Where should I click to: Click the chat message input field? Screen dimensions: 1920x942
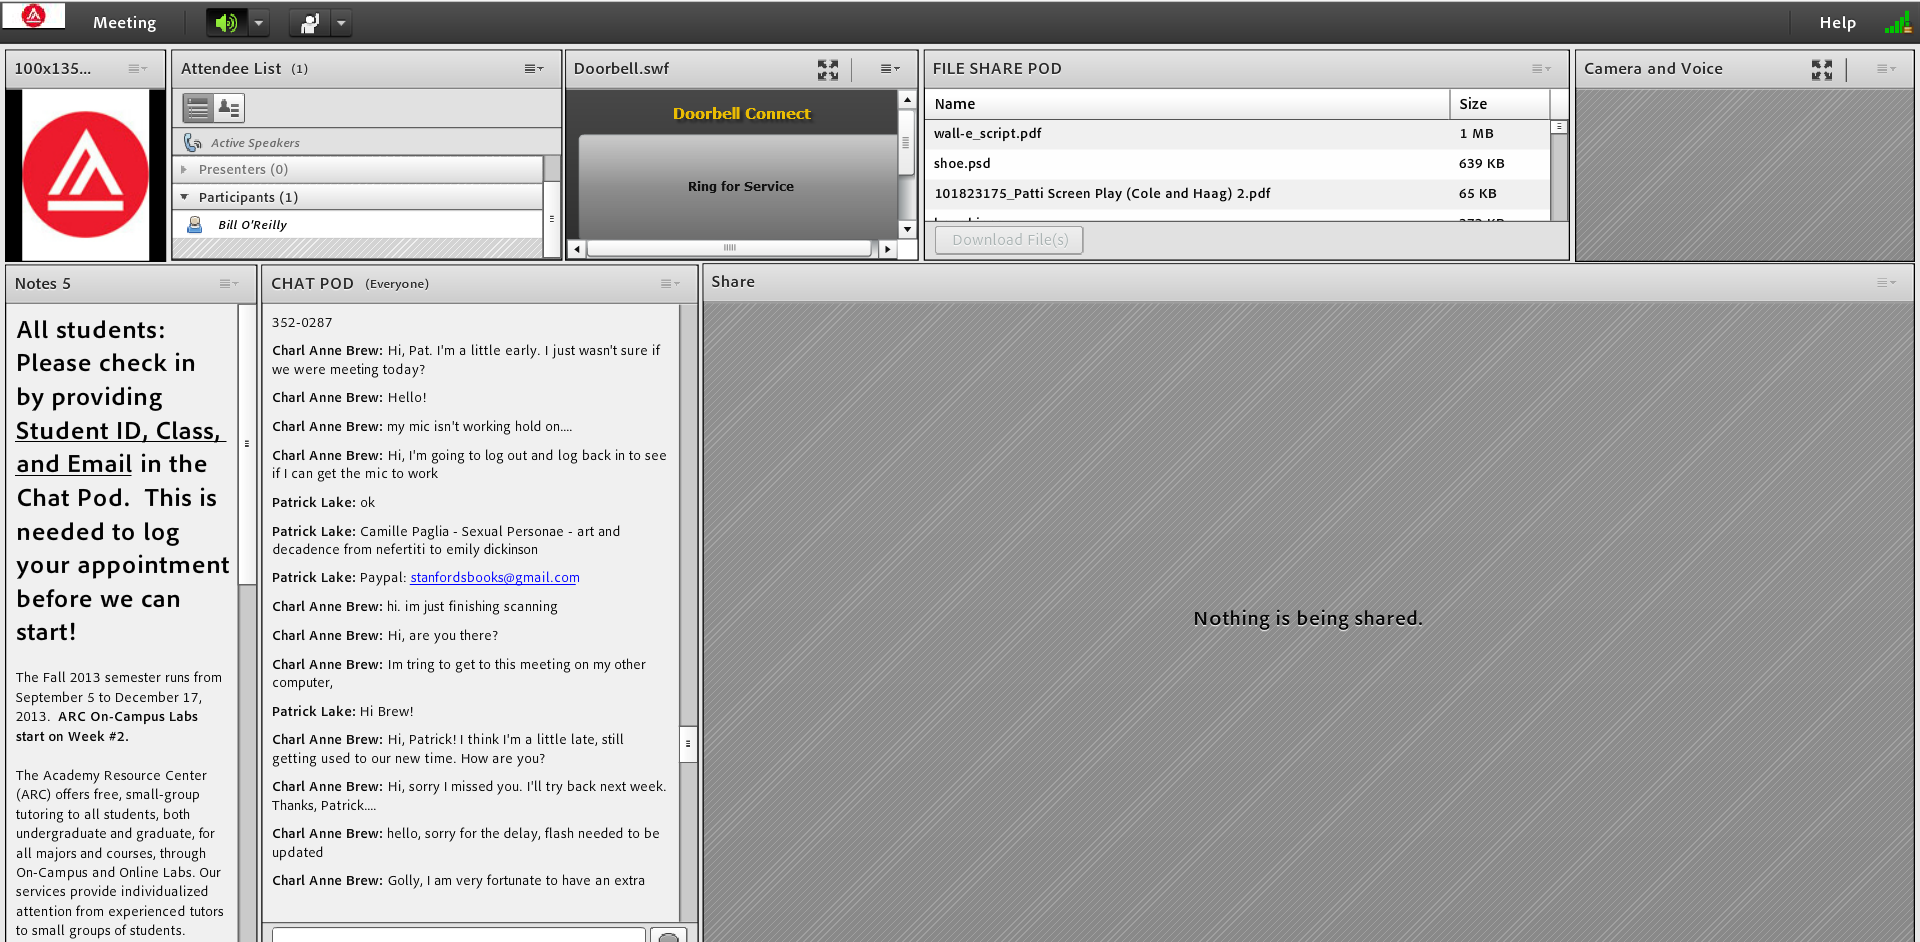pyautogui.click(x=459, y=935)
